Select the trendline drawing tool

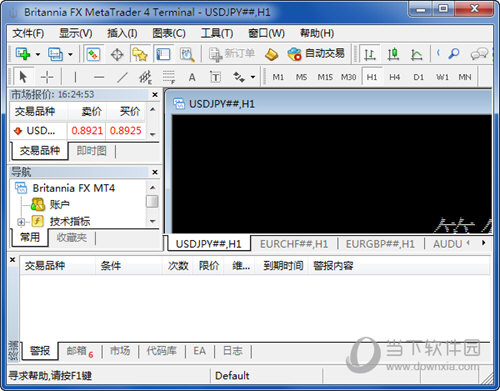tap(122, 77)
